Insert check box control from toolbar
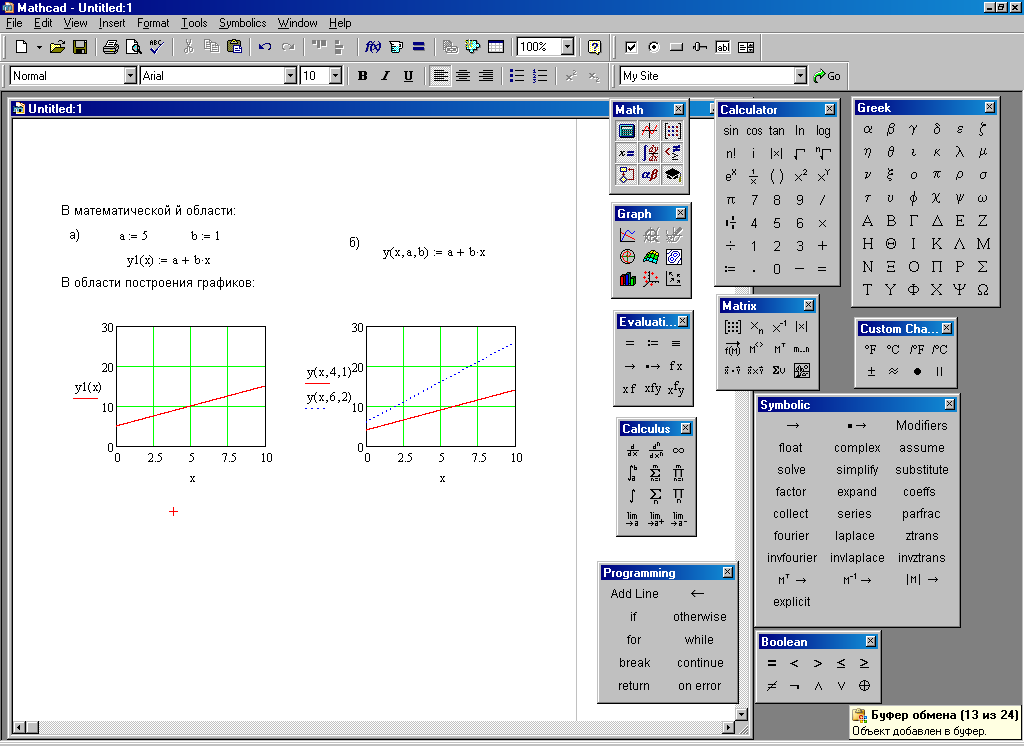This screenshot has height=746, width=1024. 631,47
